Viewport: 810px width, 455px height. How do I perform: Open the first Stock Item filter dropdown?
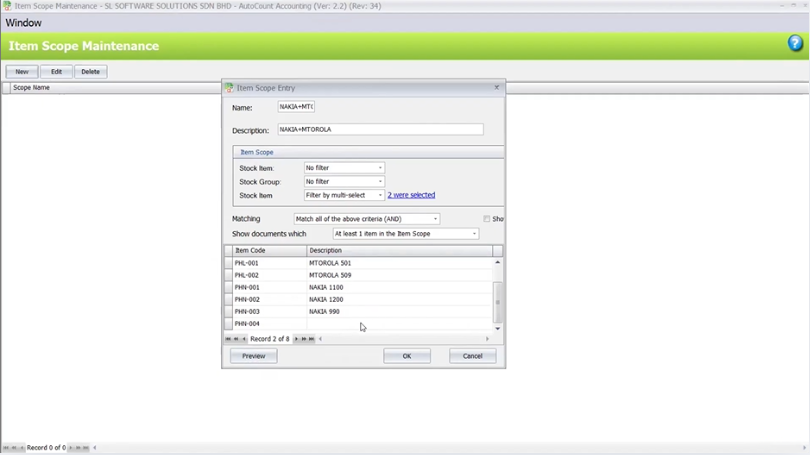coord(380,168)
